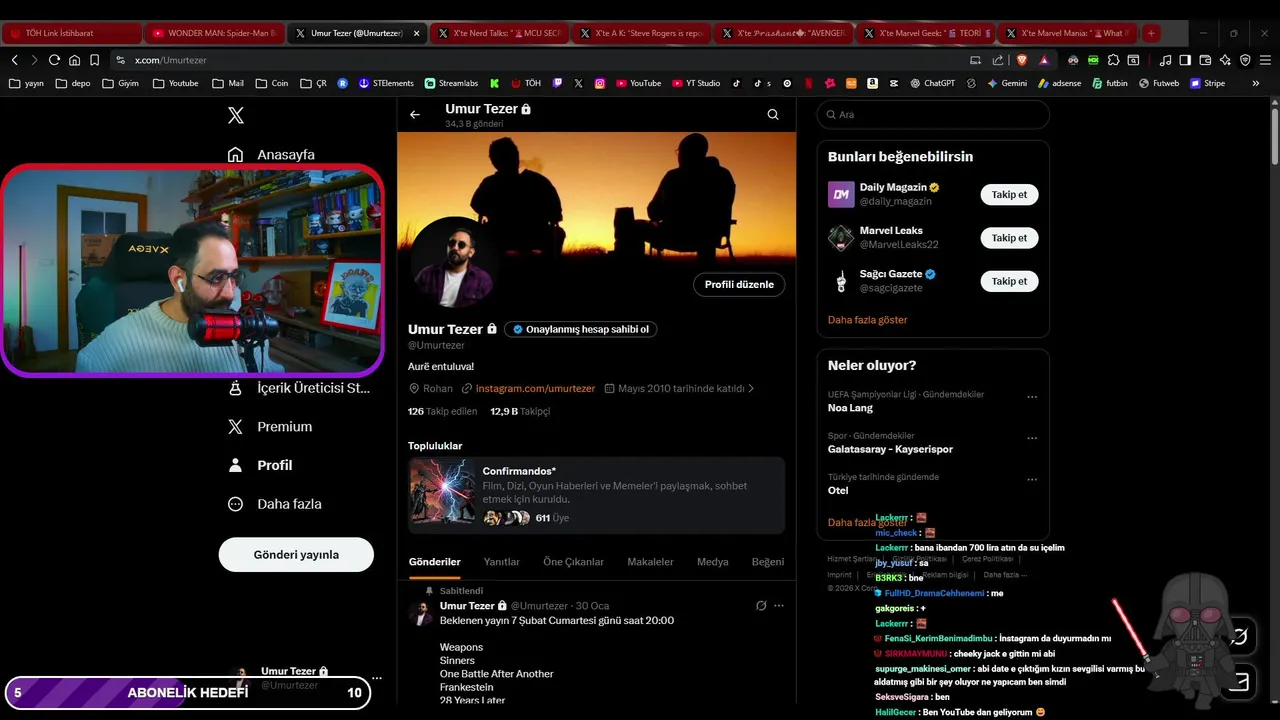Open more options for Galatasaray - Kayserispor trend

[1032, 439]
